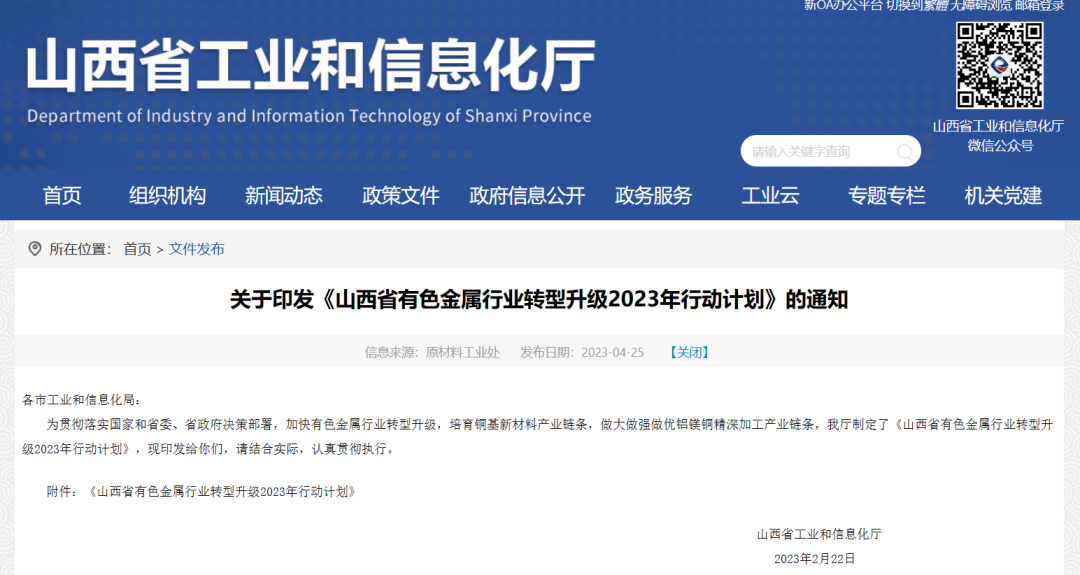
Task: Open the 组织机构 navigation menu
Action: [167, 196]
